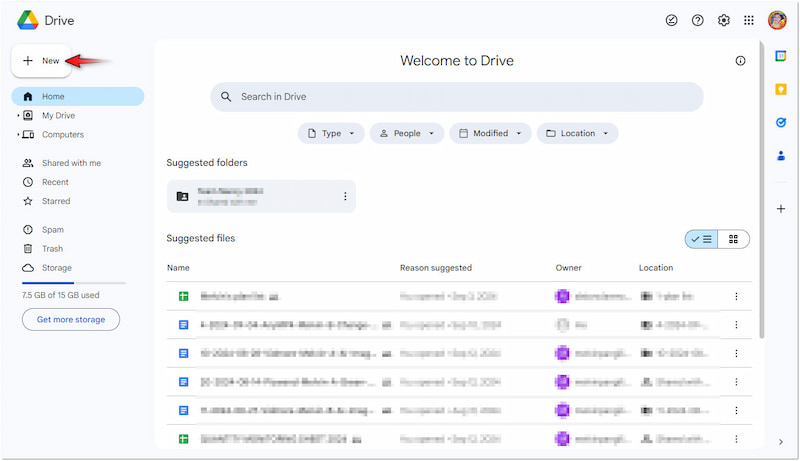
Task: Open the Modified filter dropdown
Action: tap(489, 133)
